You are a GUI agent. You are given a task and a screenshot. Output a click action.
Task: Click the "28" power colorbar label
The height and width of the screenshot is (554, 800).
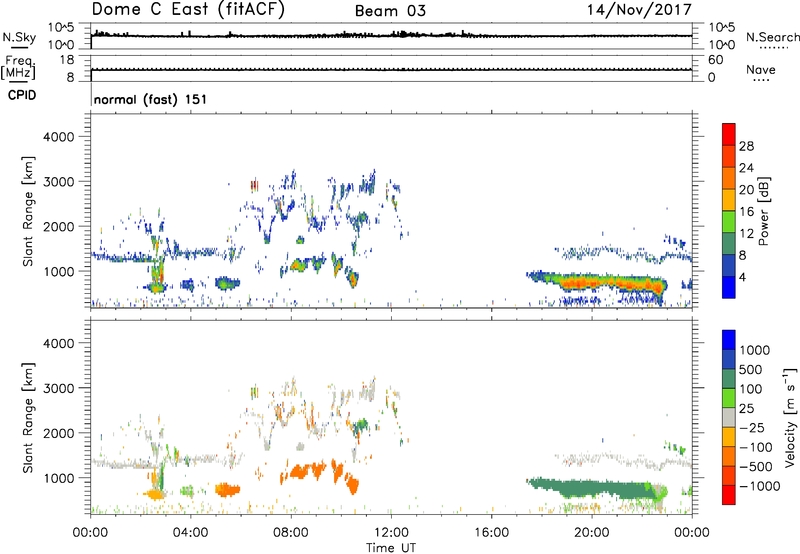click(746, 146)
